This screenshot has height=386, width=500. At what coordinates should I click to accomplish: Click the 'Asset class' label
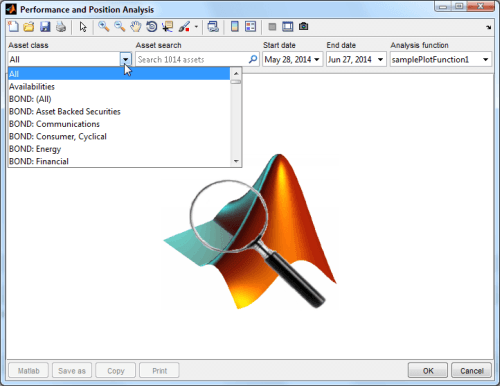(28, 45)
